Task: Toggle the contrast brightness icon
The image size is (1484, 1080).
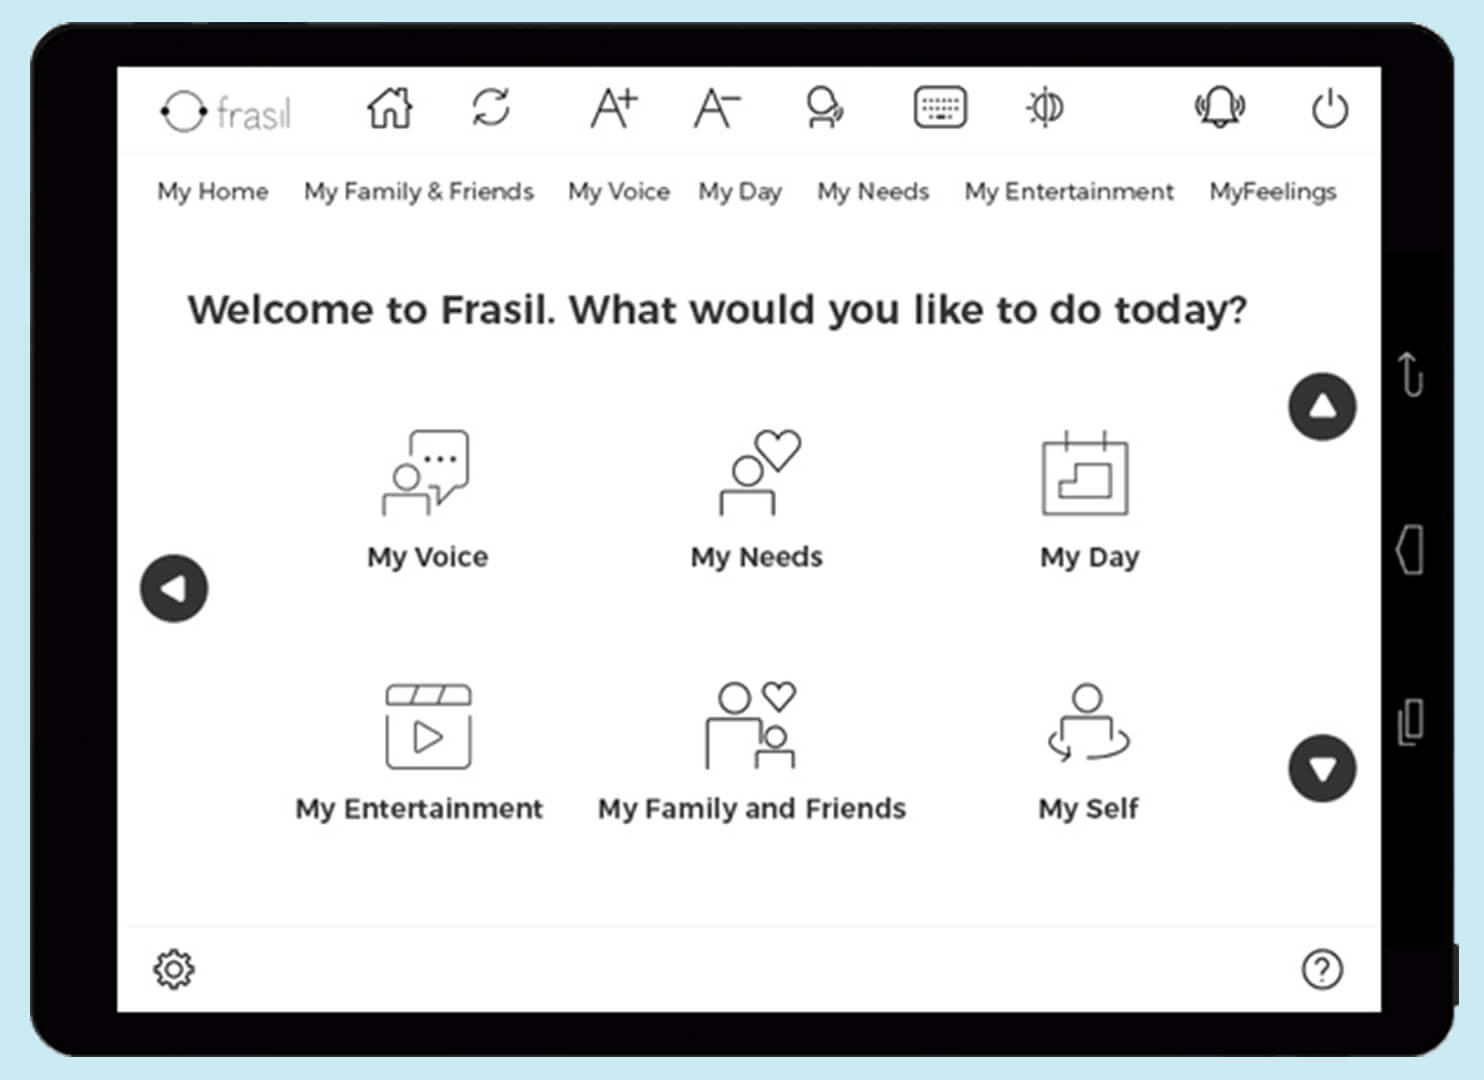Action: [1046, 107]
